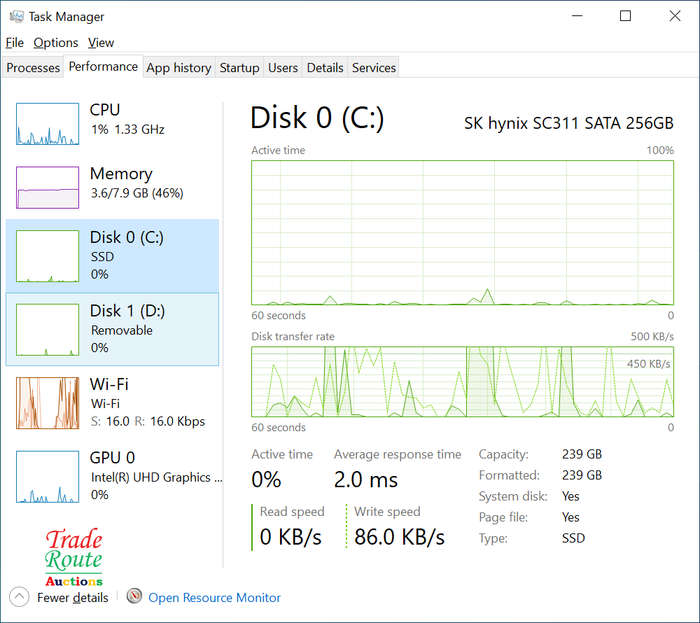The image size is (700, 623).
Task: Click the '450 KB/s' graph label
Action: pos(648,364)
